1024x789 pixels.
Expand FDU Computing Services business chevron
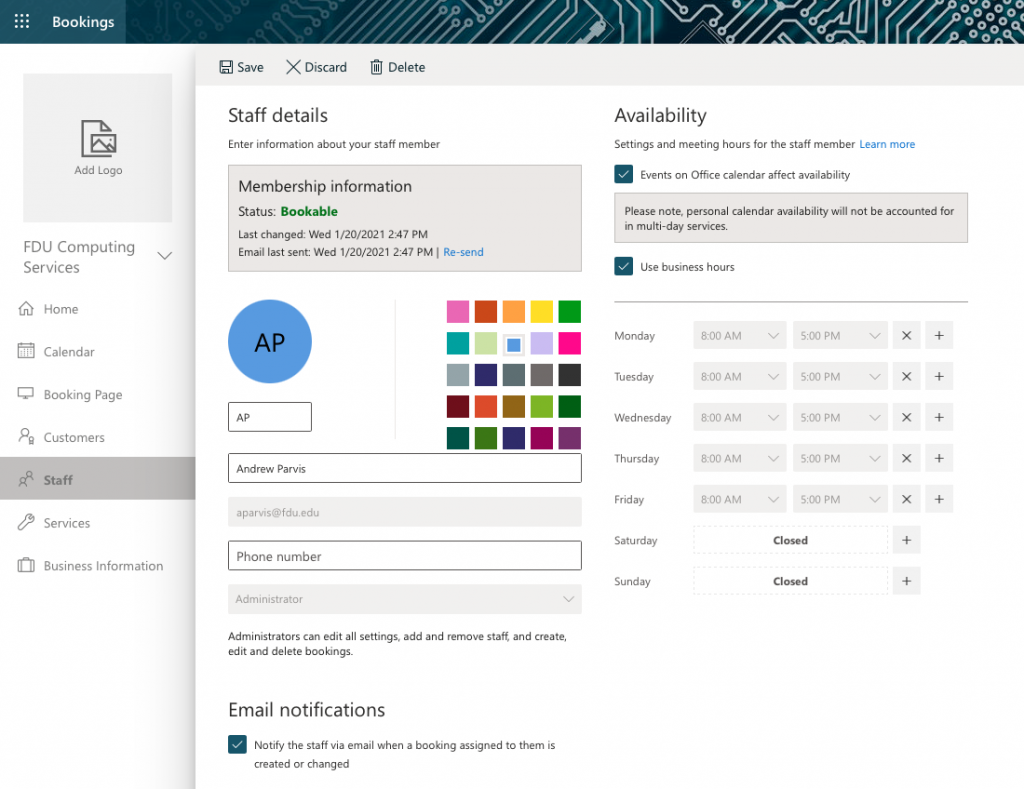tap(165, 256)
